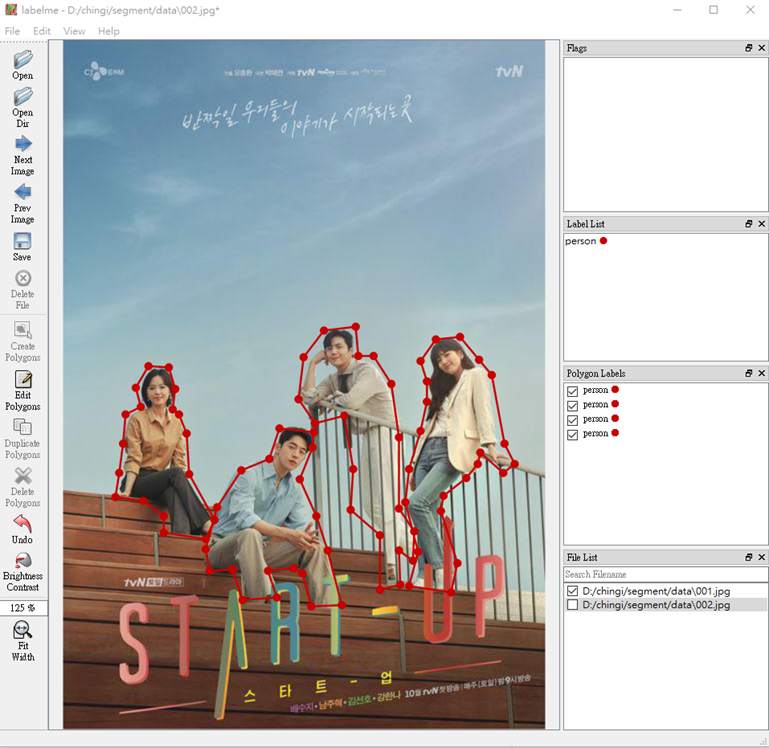The image size is (769, 748).
Task: Float the Label List panel
Action: [x=749, y=224]
